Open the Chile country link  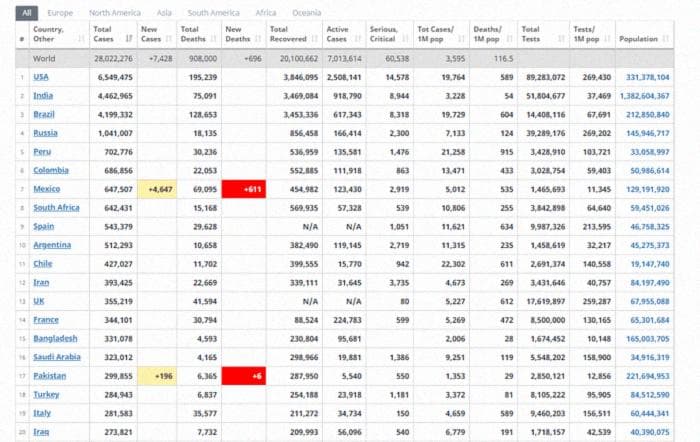(42, 264)
